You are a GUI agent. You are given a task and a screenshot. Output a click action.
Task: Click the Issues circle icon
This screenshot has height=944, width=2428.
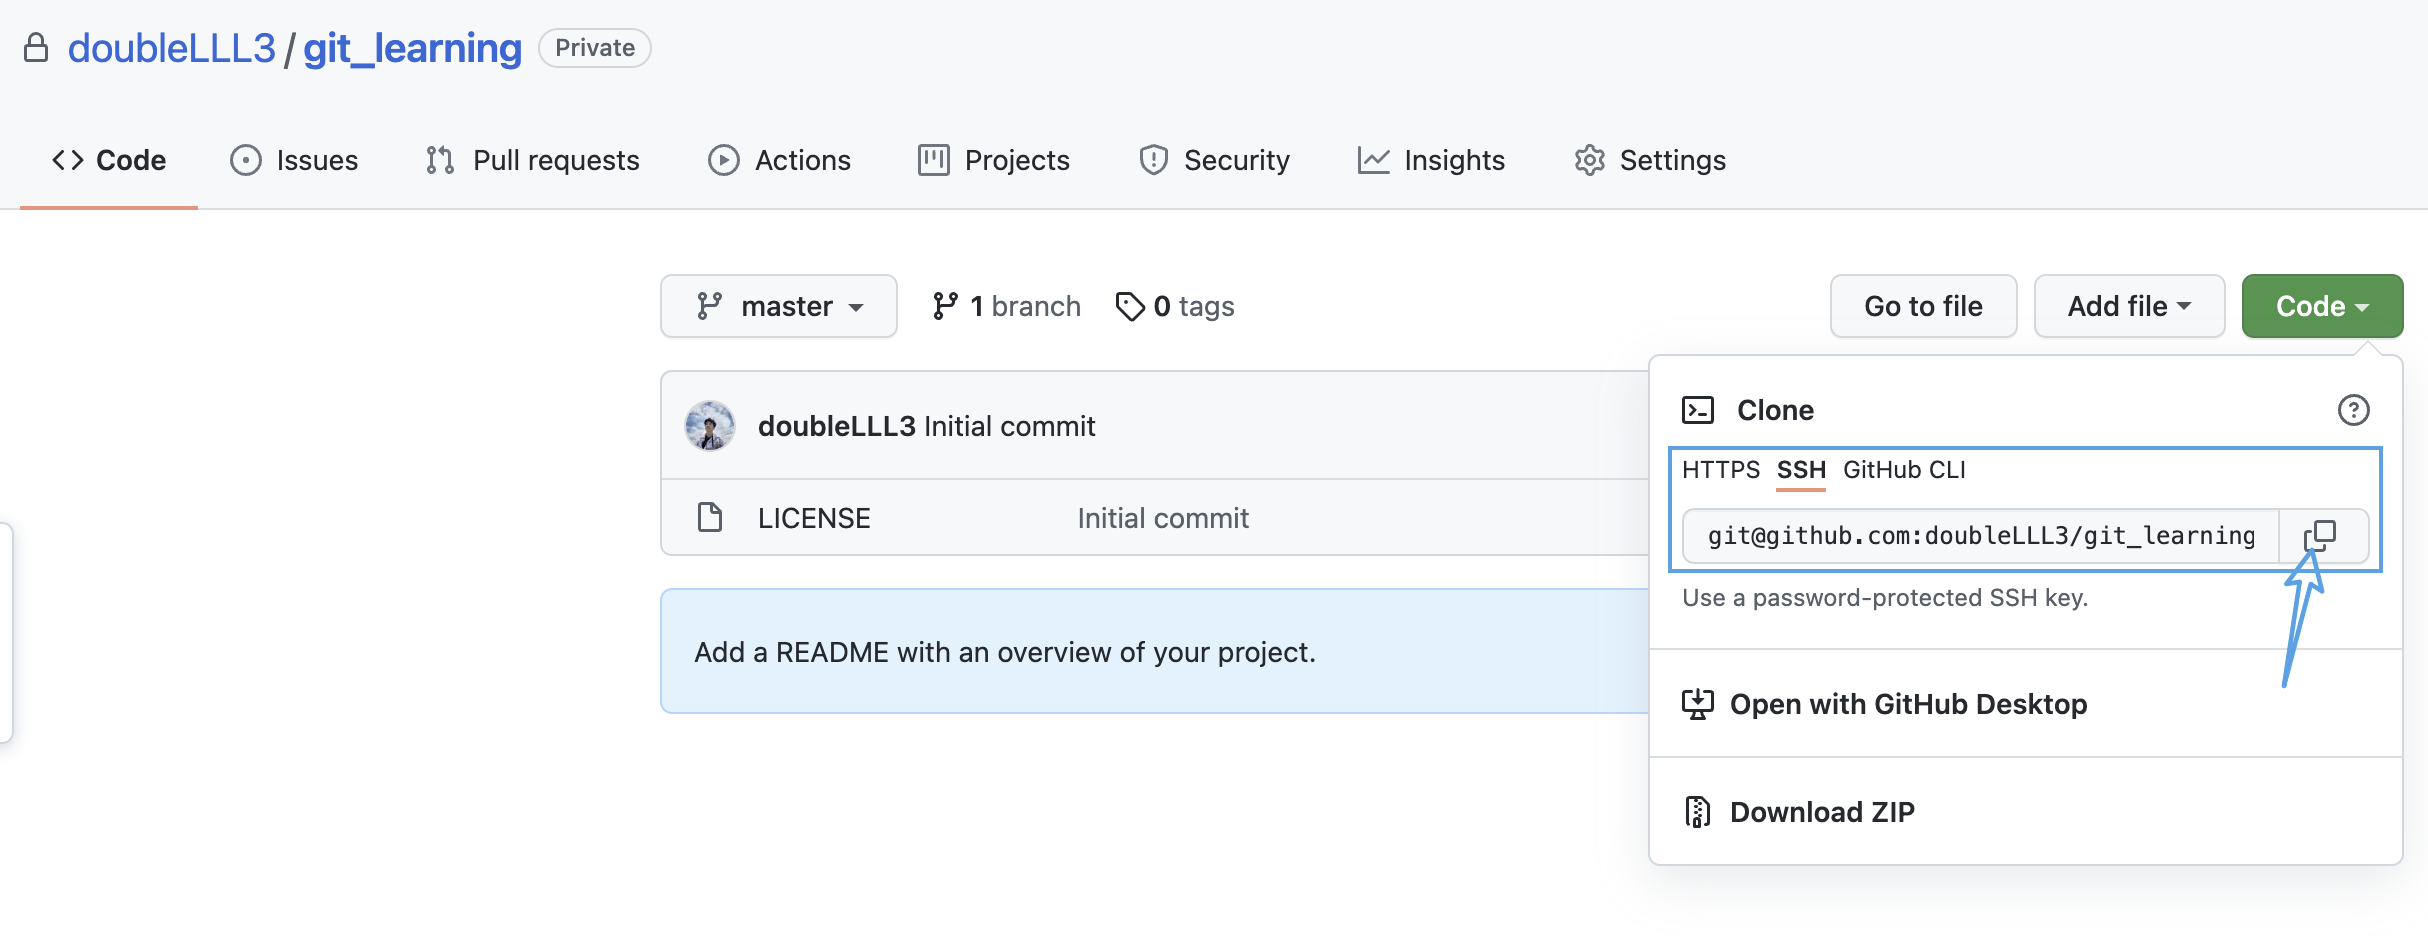[245, 160]
